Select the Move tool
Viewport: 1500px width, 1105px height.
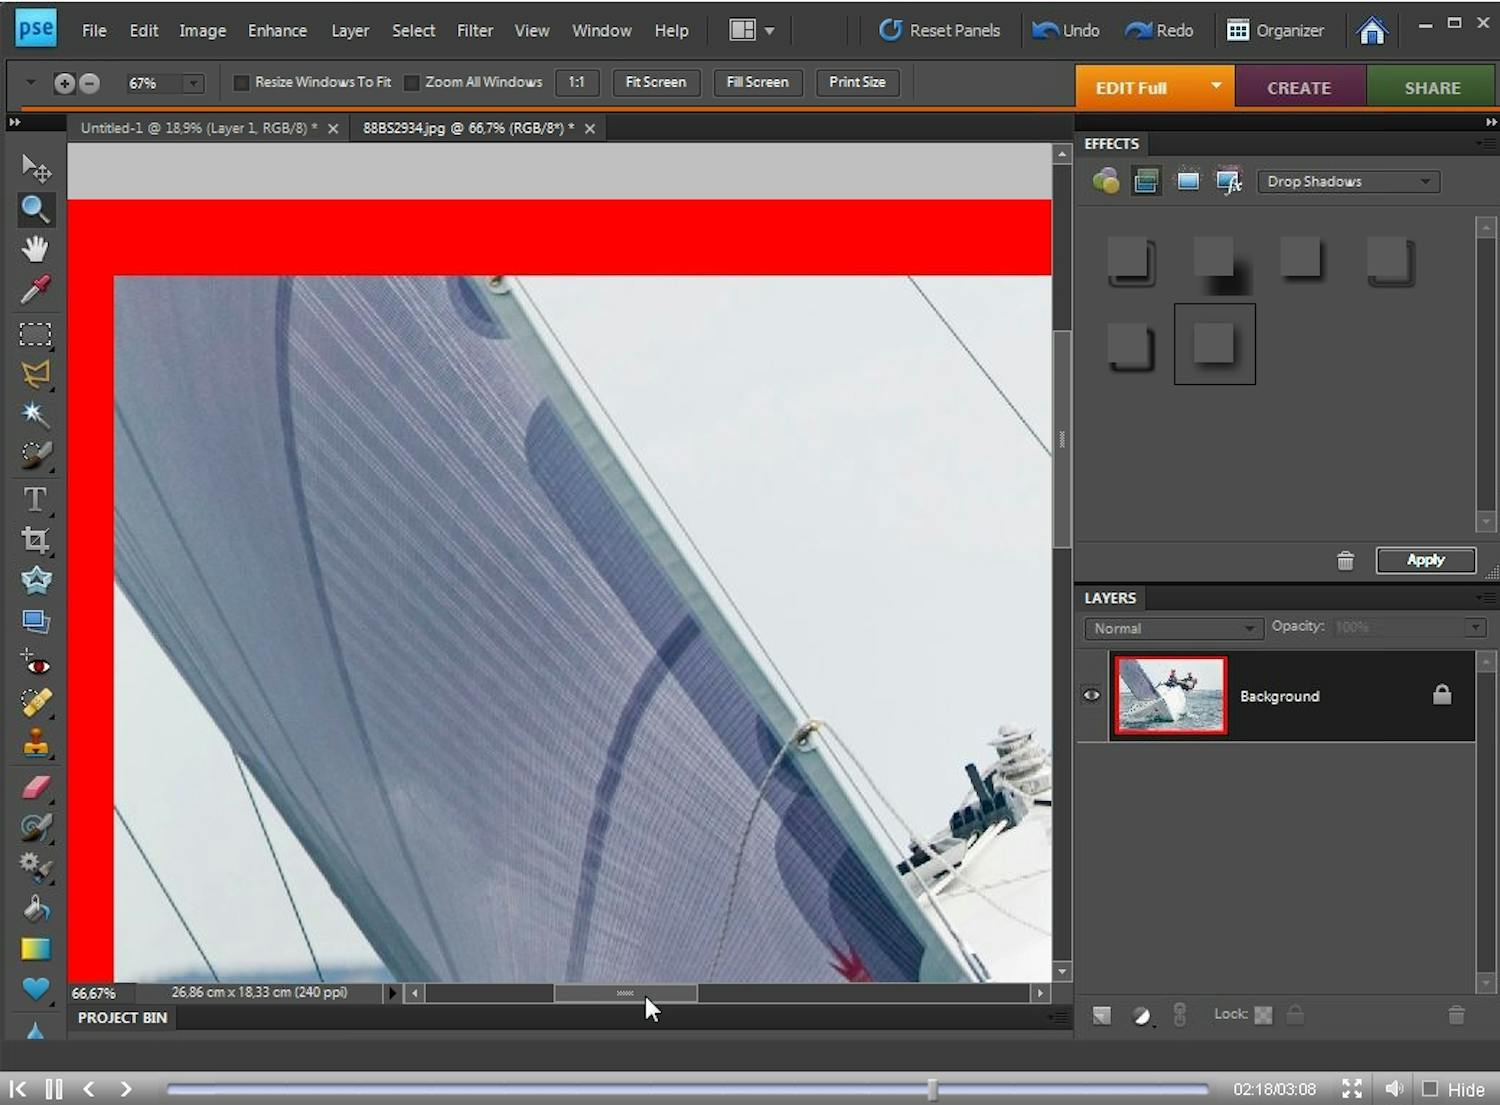[x=35, y=168]
